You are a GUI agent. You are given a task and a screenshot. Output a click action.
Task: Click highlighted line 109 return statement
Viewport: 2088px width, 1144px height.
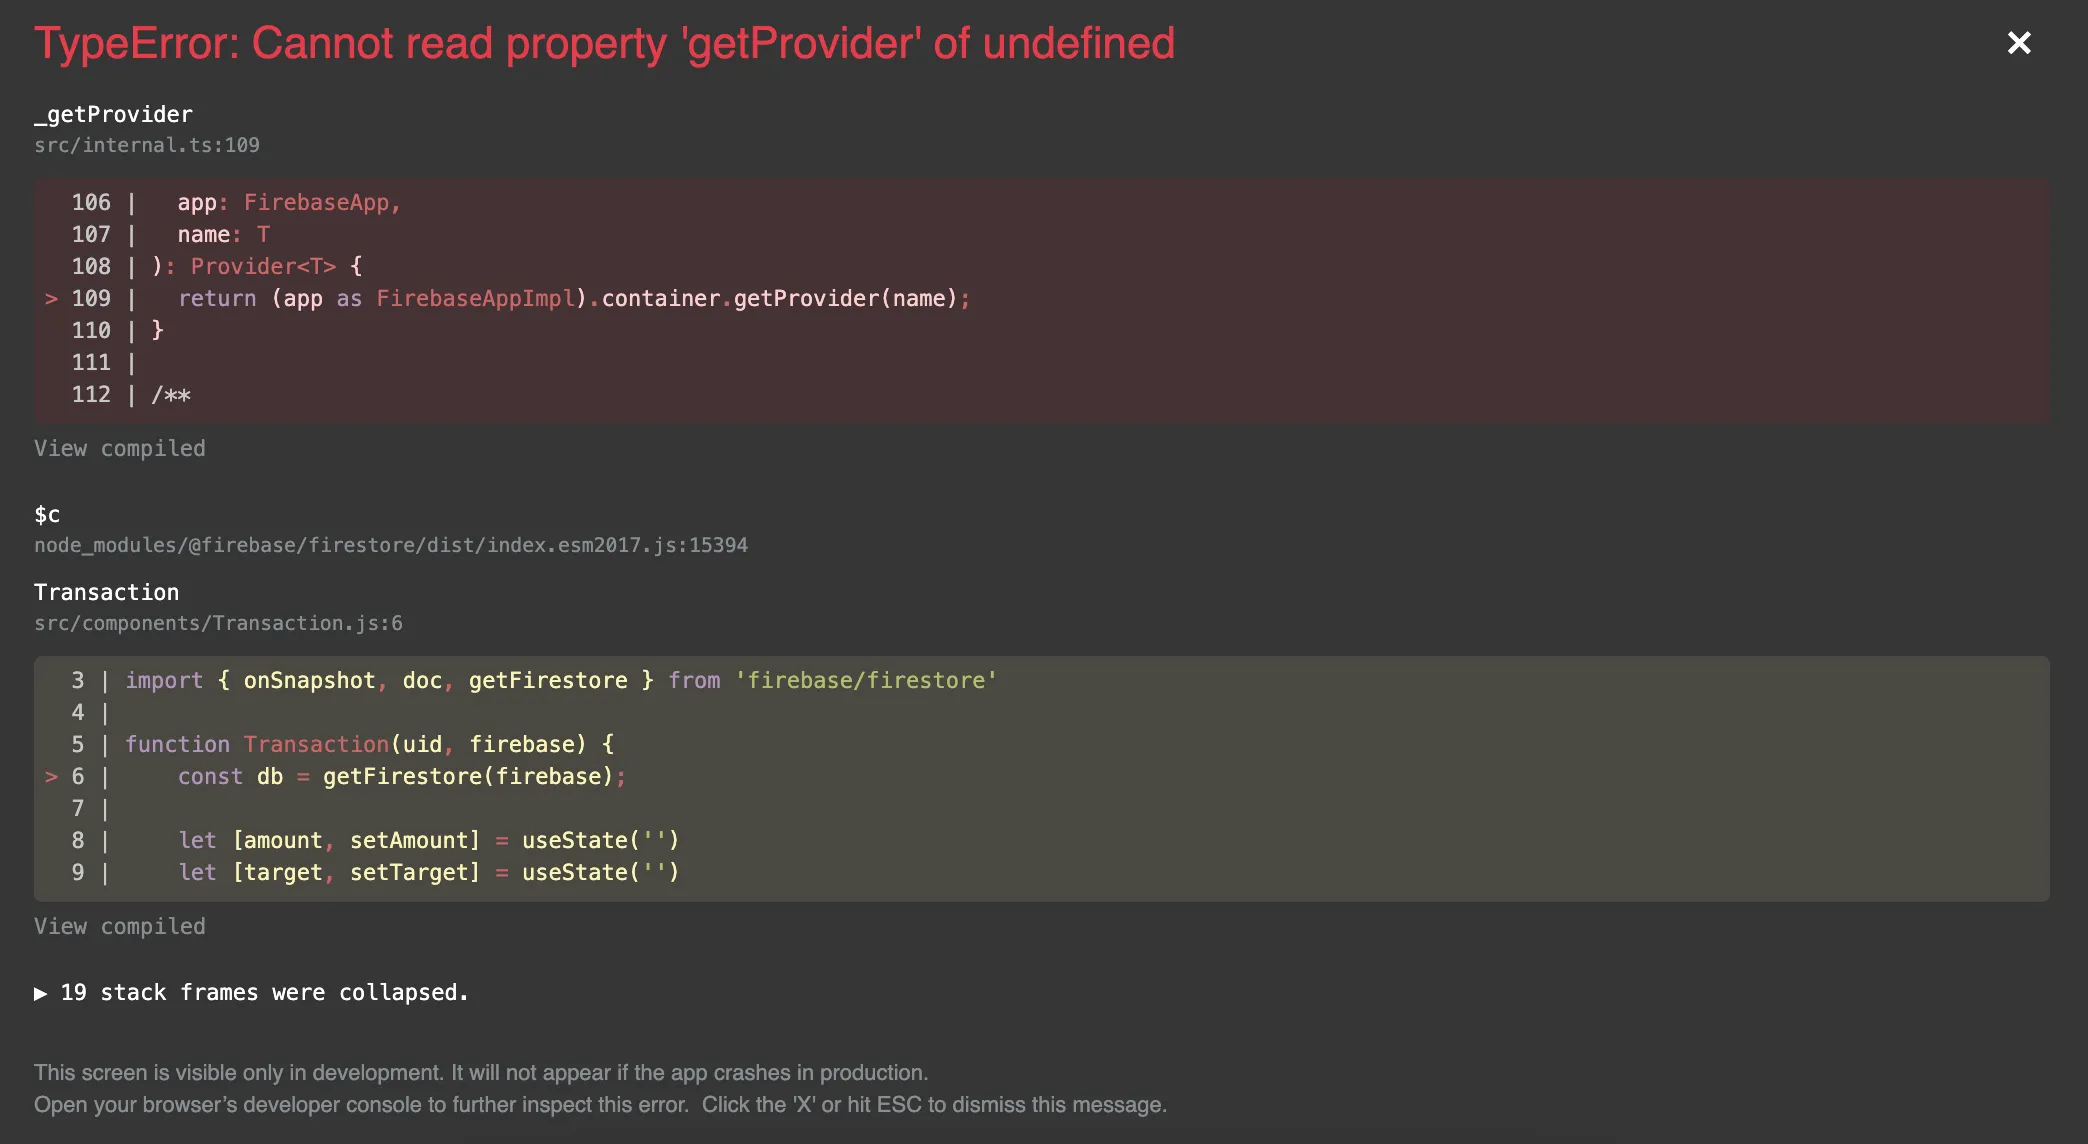[573, 298]
